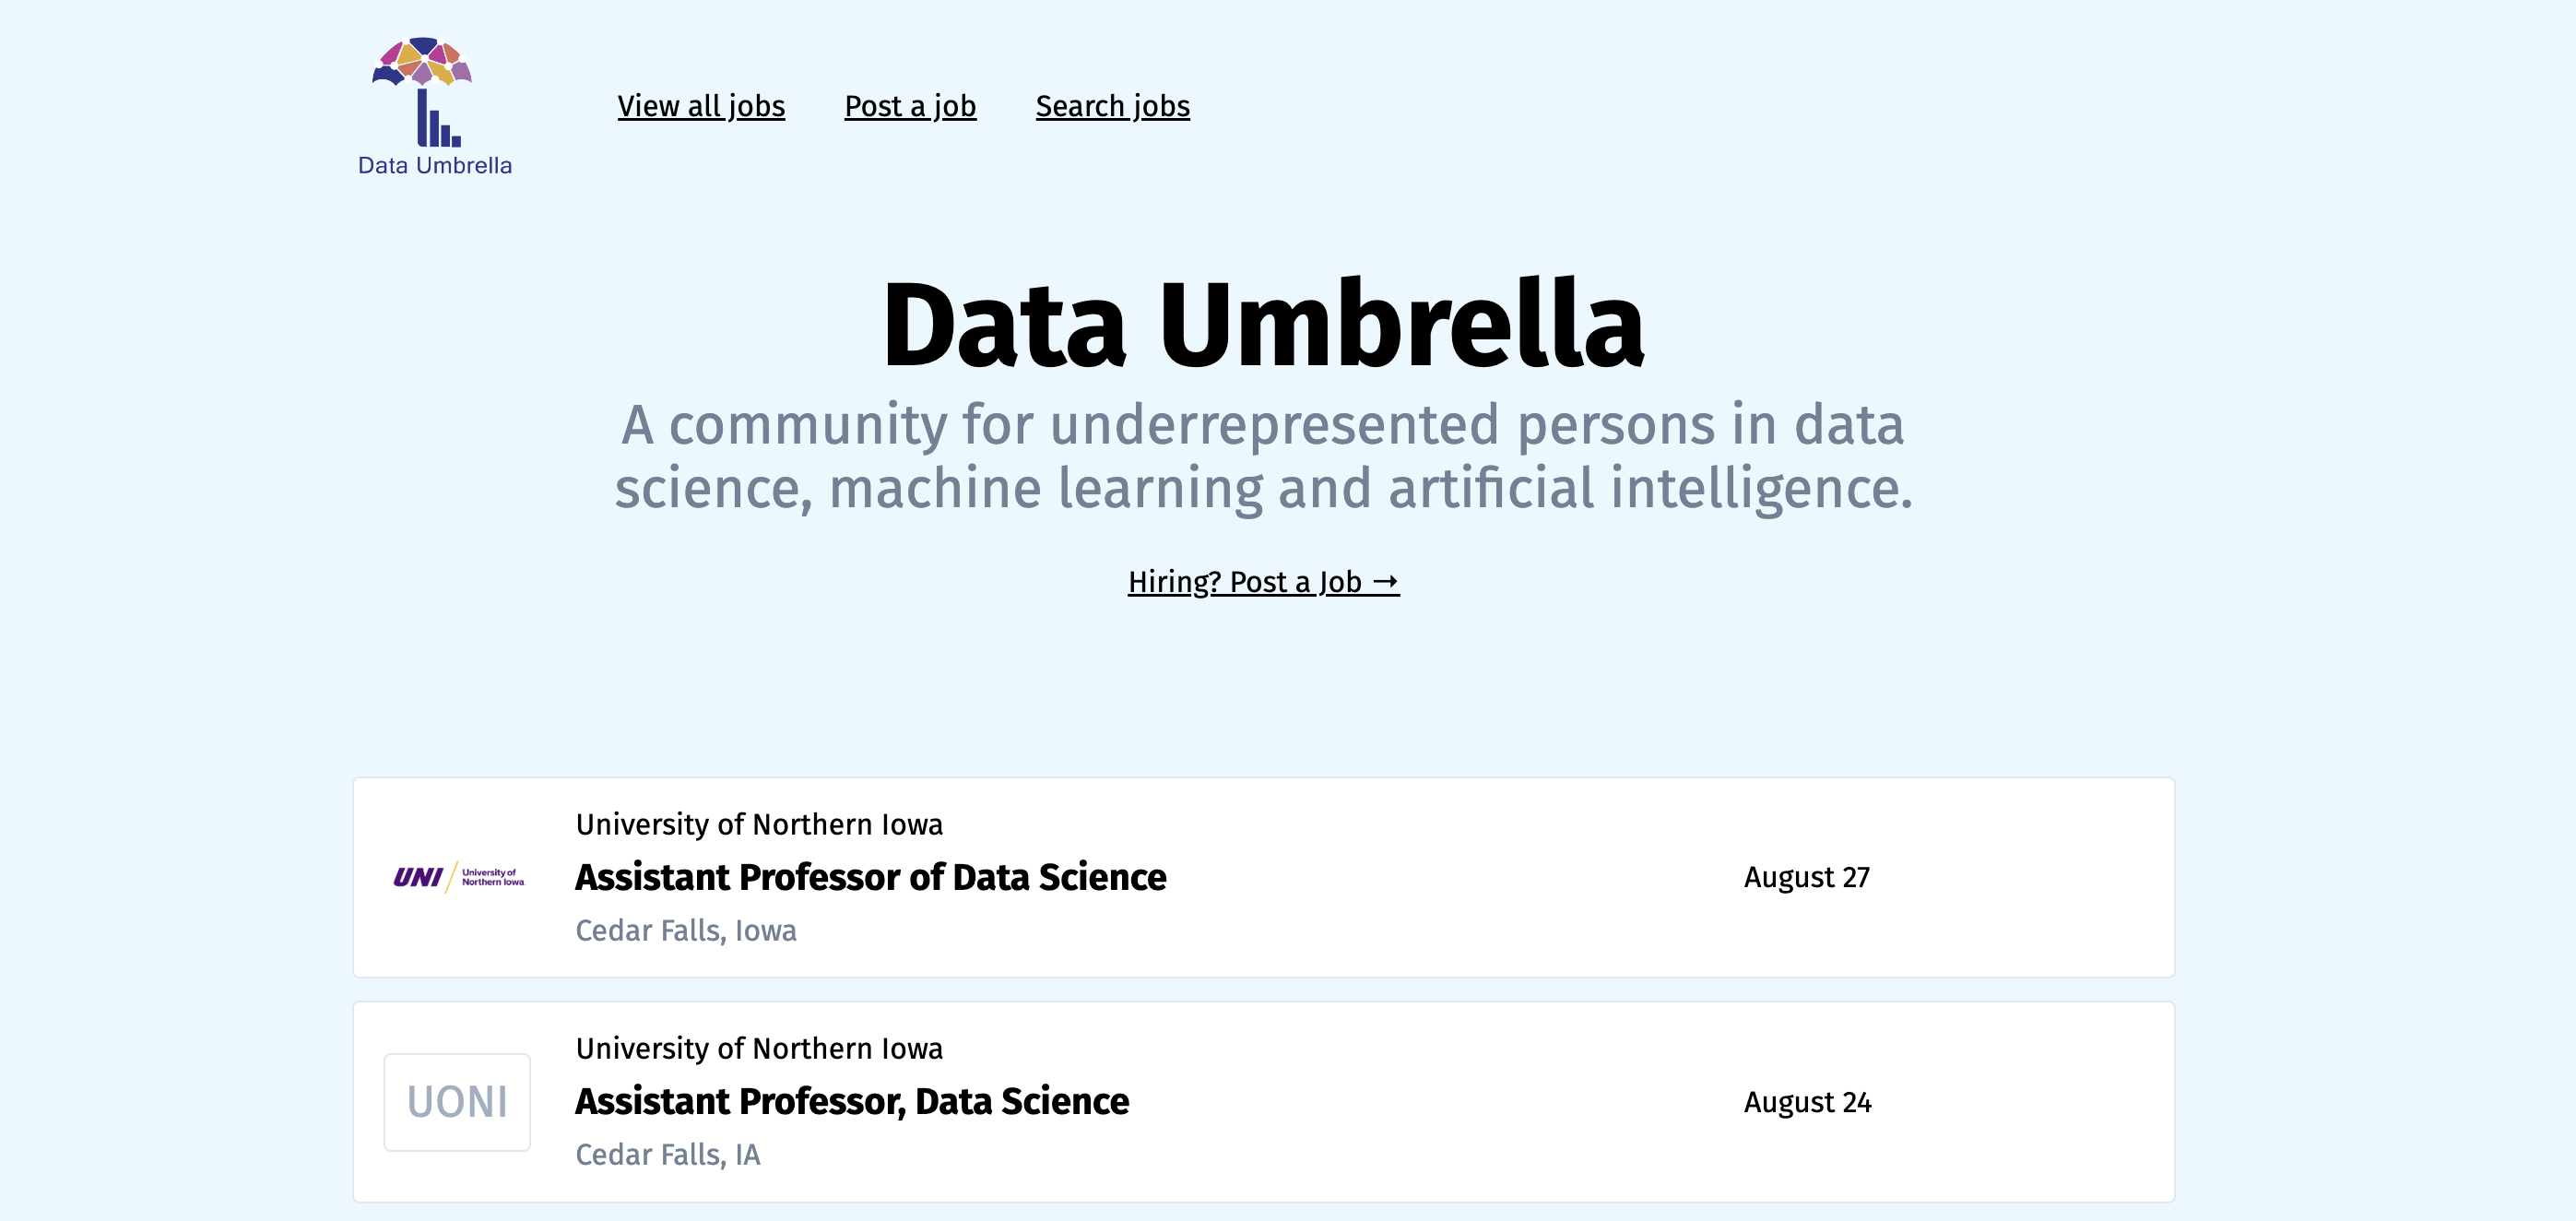Screen dimensions: 2576x1221
Task: Select Post a job in navigation
Action: pyautogui.click(x=910, y=106)
